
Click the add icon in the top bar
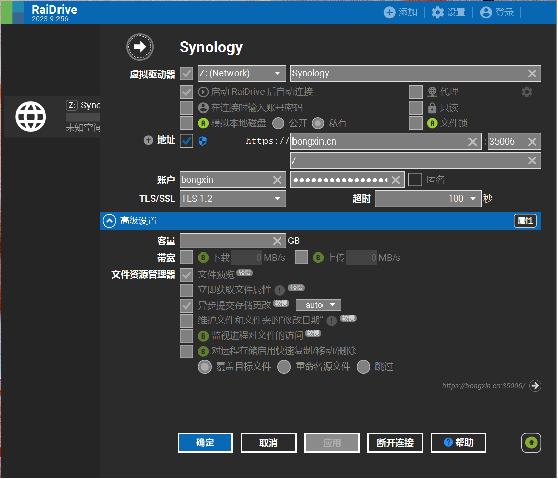pyautogui.click(x=389, y=12)
